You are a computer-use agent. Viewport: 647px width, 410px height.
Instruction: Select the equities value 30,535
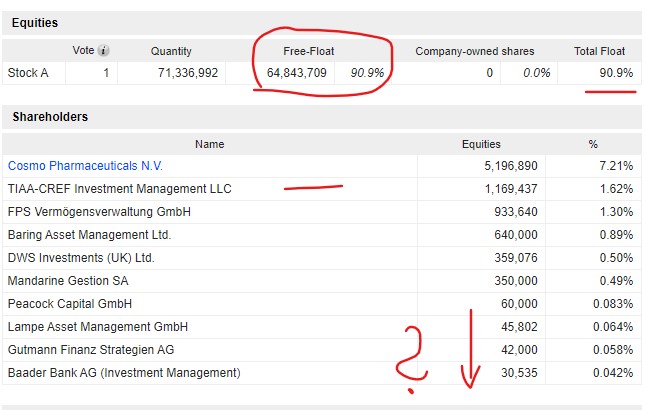(x=519, y=373)
